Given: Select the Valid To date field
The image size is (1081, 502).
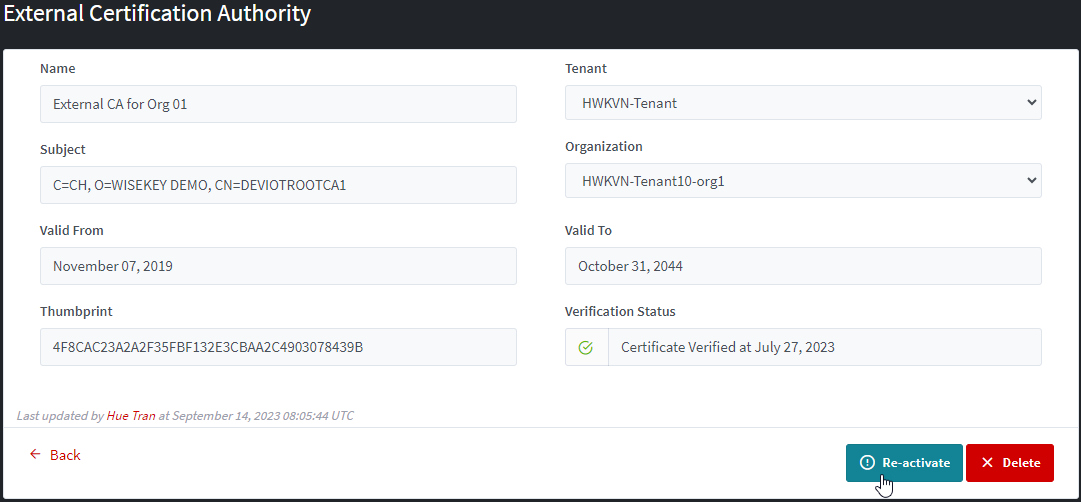Looking at the screenshot, I should pos(803,266).
